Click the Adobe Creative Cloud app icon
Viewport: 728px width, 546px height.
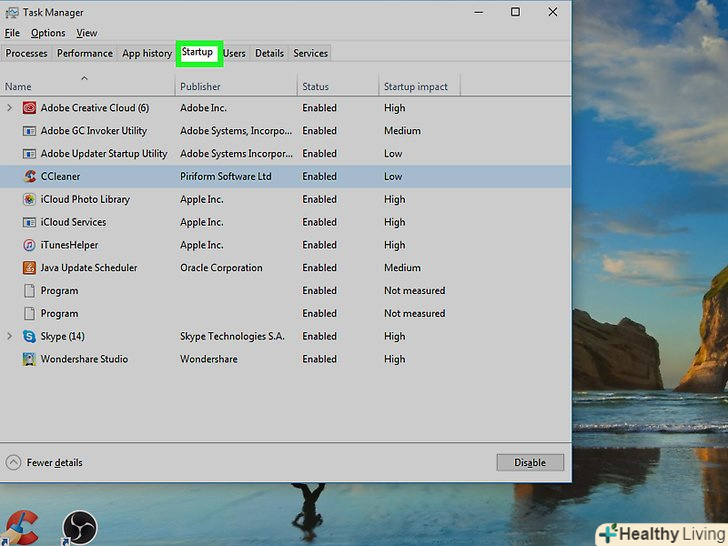point(29,108)
